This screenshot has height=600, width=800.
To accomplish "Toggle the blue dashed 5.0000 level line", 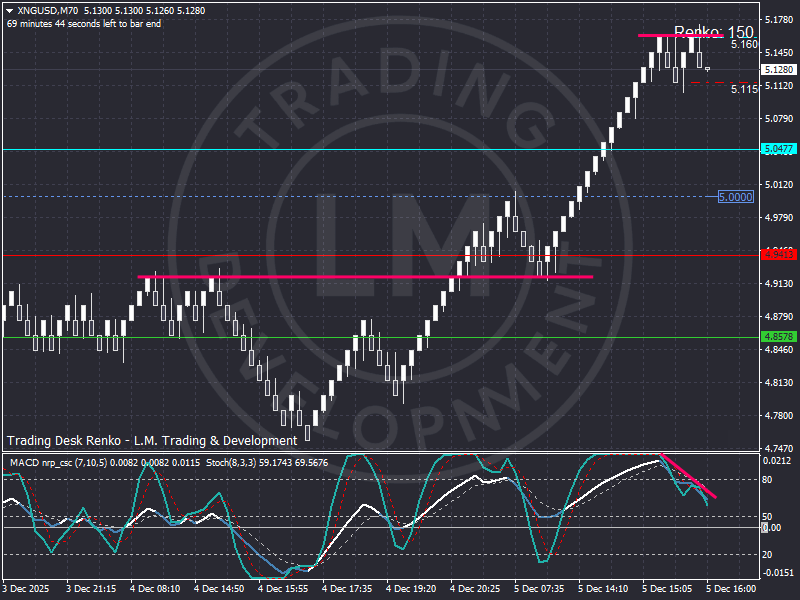I will tap(400, 197).
